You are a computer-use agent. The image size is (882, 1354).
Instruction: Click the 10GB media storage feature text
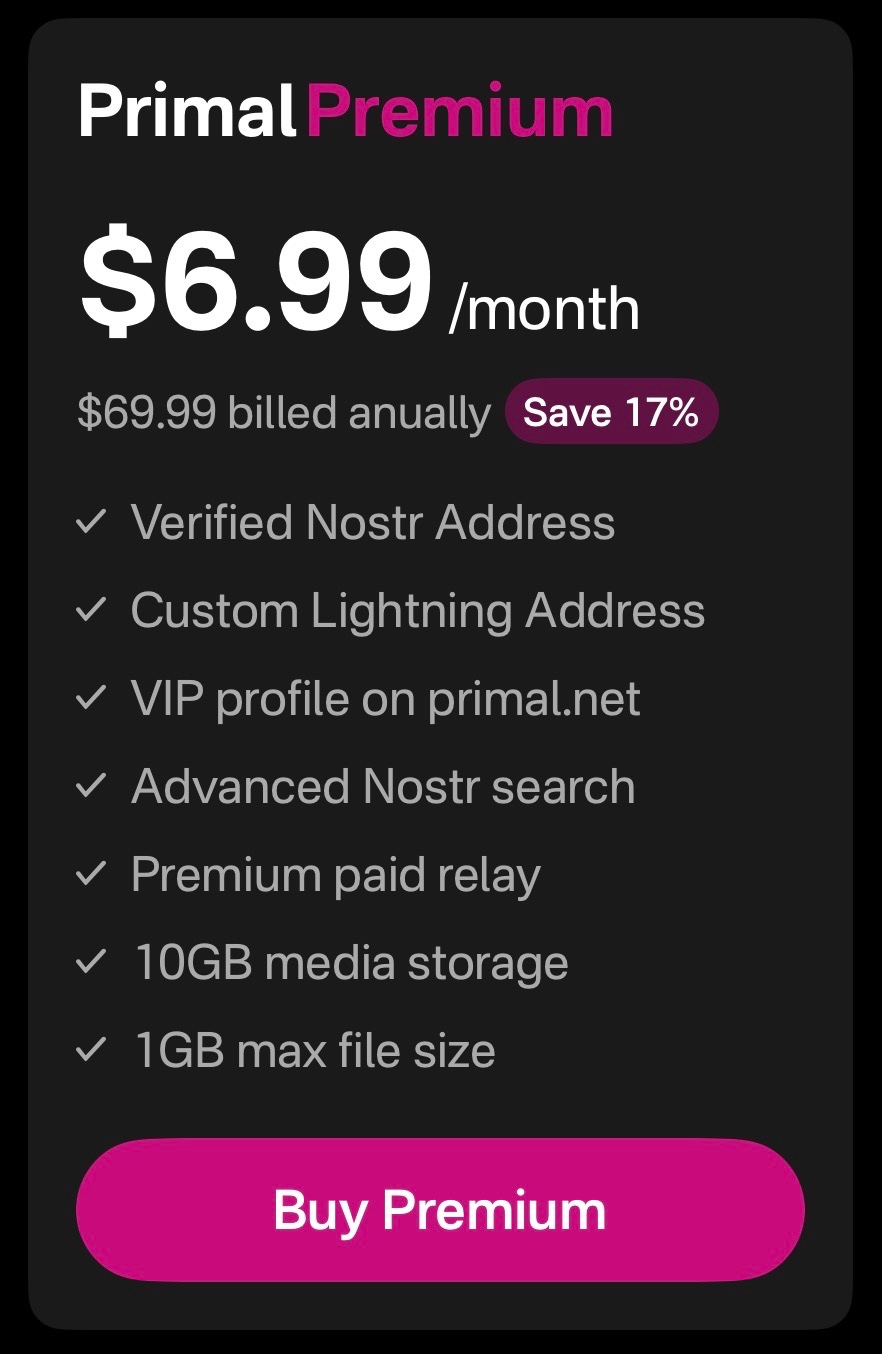point(351,962)
